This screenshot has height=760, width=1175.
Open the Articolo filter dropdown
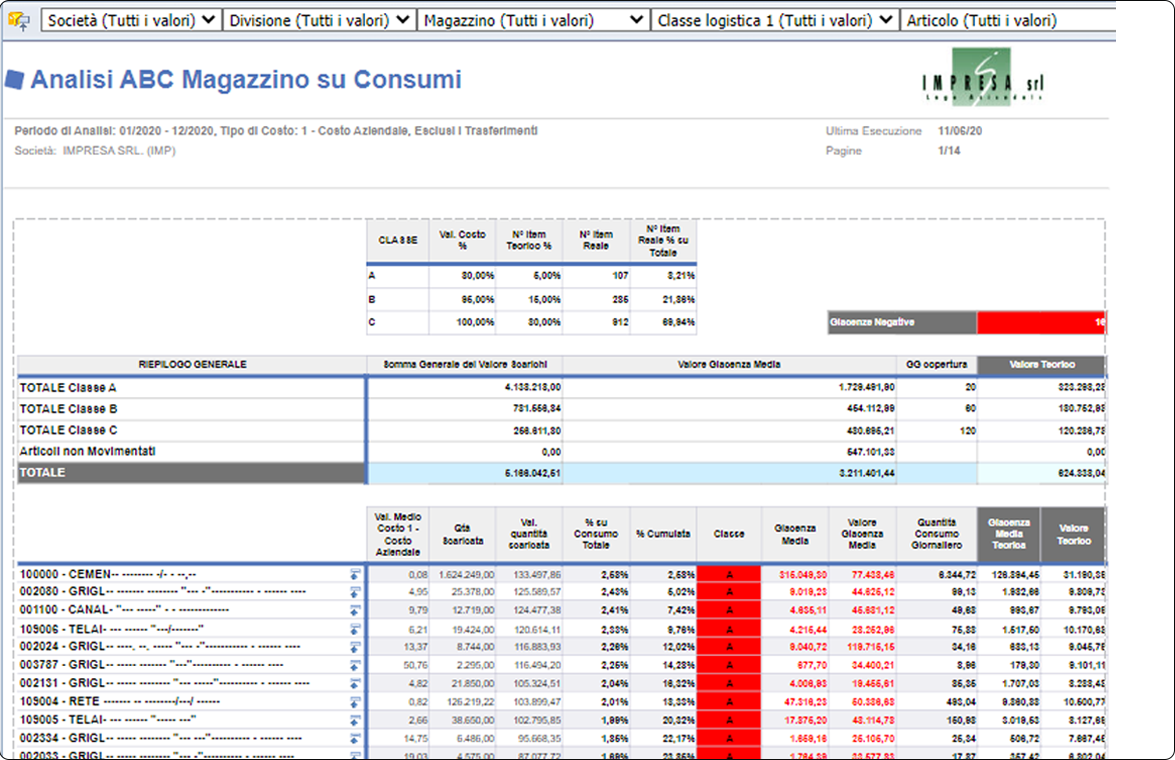tap(1008, 20)
